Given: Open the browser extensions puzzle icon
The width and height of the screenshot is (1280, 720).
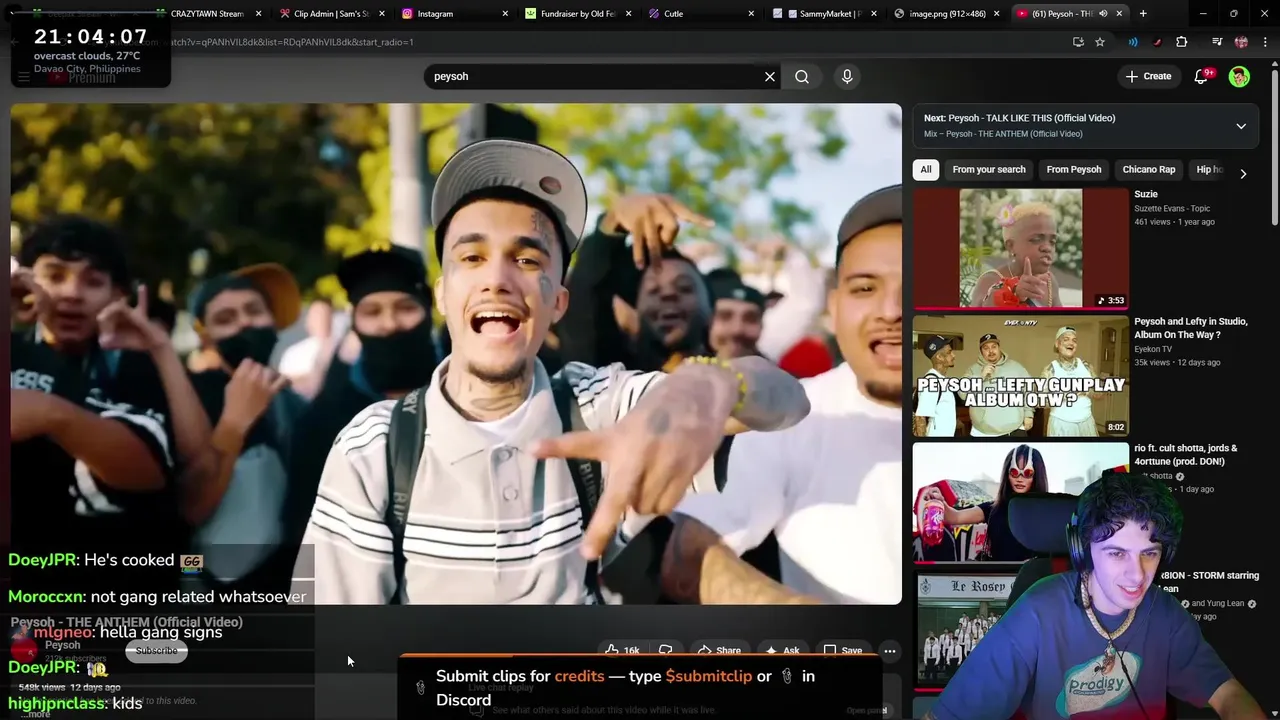Looking at the screenshot, I should click(1181, 42).
